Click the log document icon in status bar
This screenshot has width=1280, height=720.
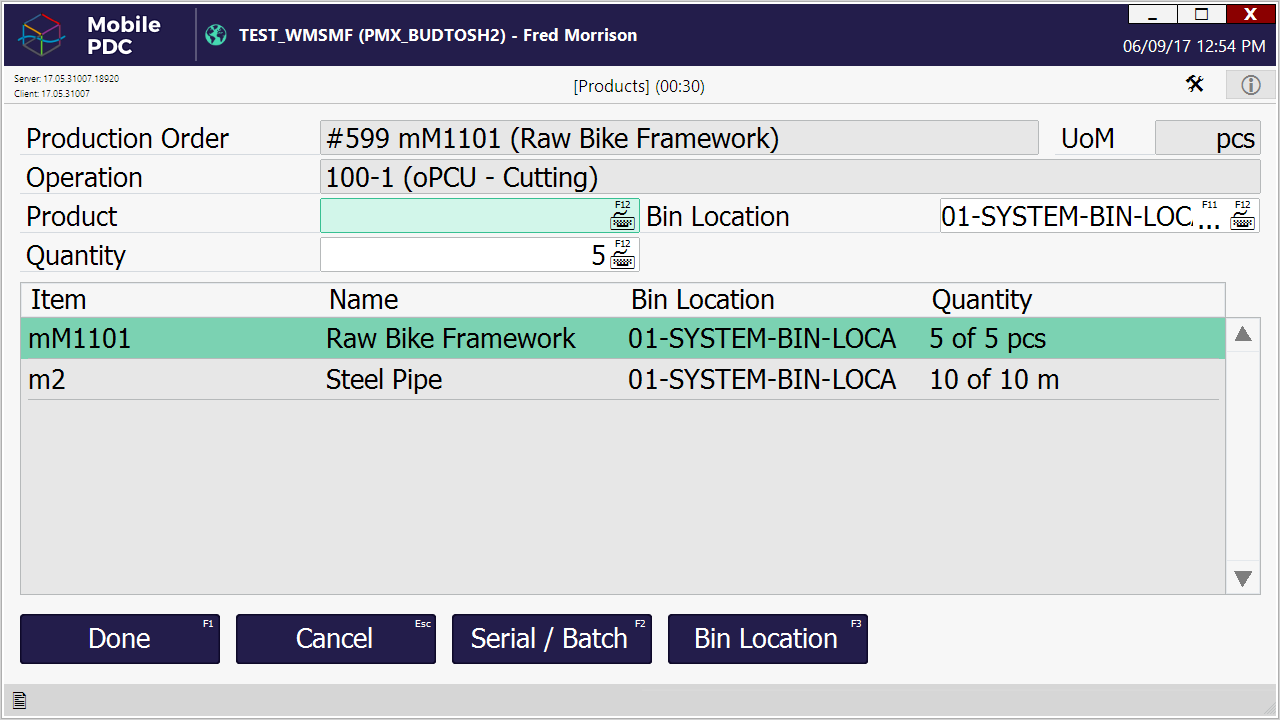19,700
